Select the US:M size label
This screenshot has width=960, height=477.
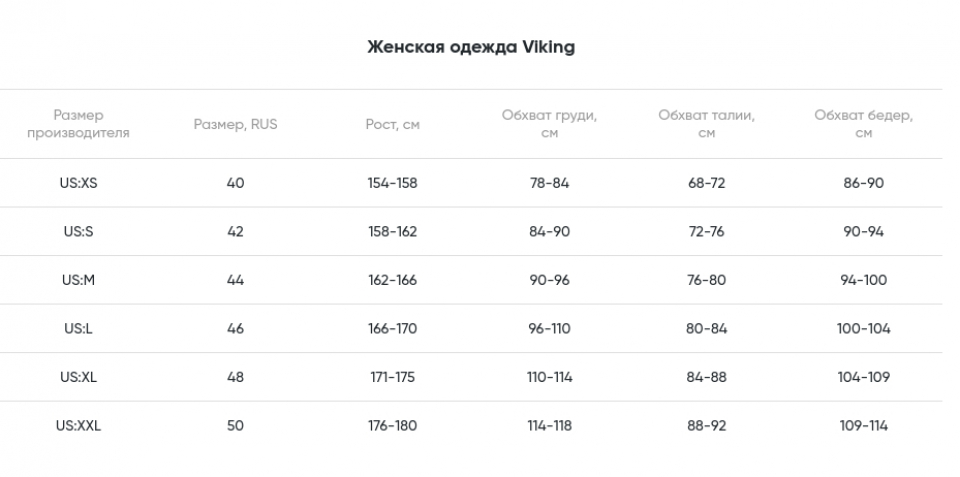click(78, 280)
